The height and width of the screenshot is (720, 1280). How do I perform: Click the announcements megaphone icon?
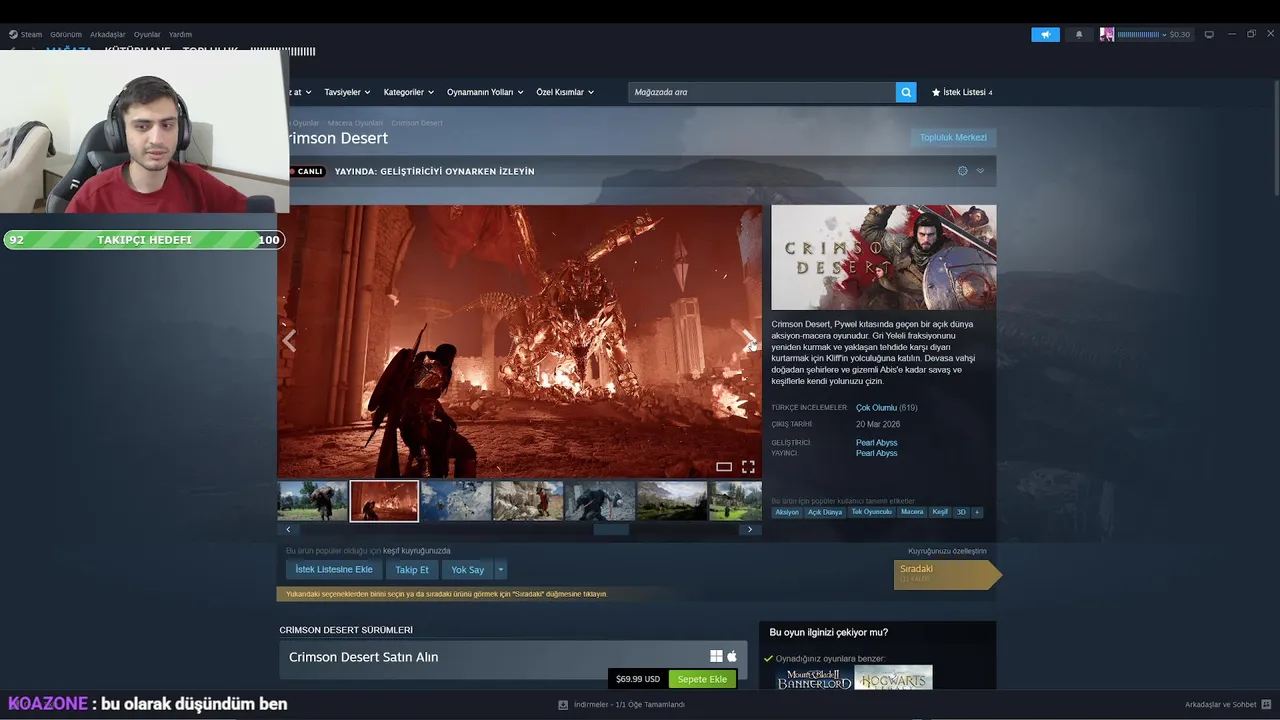(1045, 34)
